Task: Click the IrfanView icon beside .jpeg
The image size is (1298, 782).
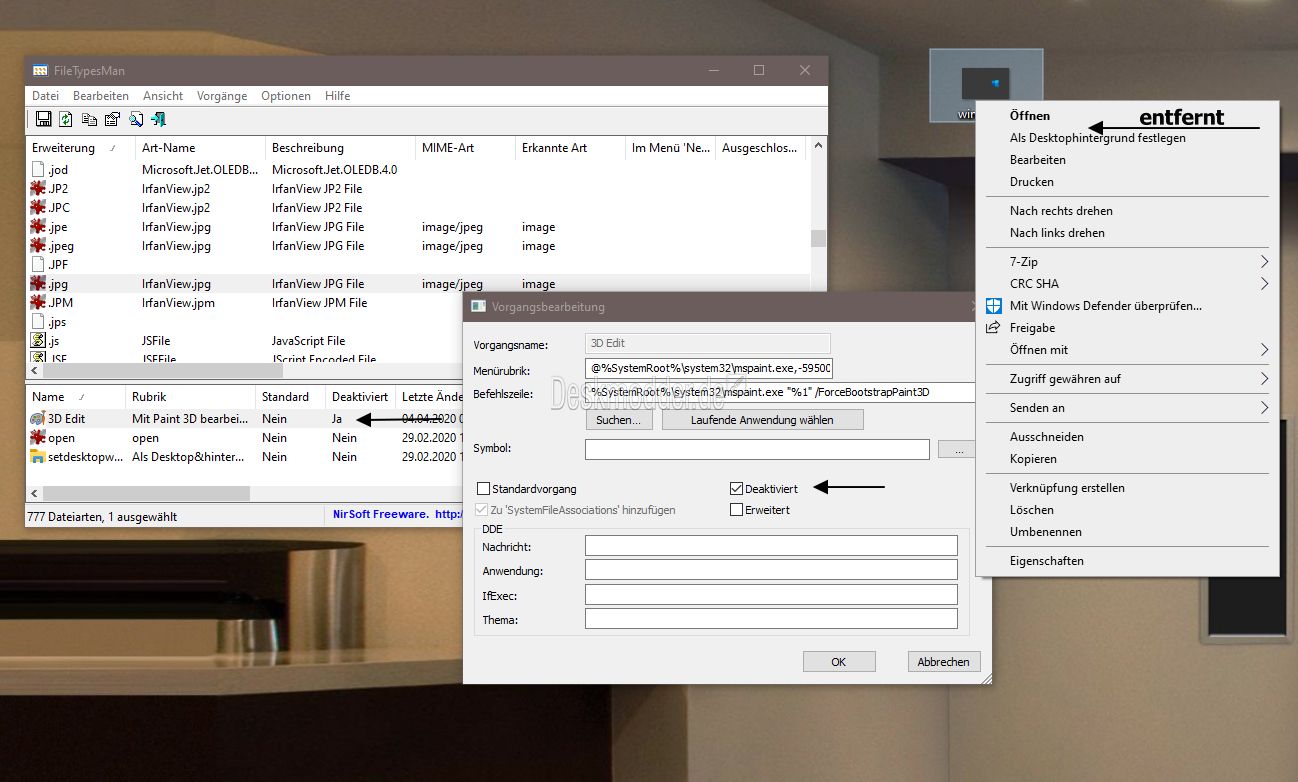Action: pyautogui.click(x=38, y=245)
